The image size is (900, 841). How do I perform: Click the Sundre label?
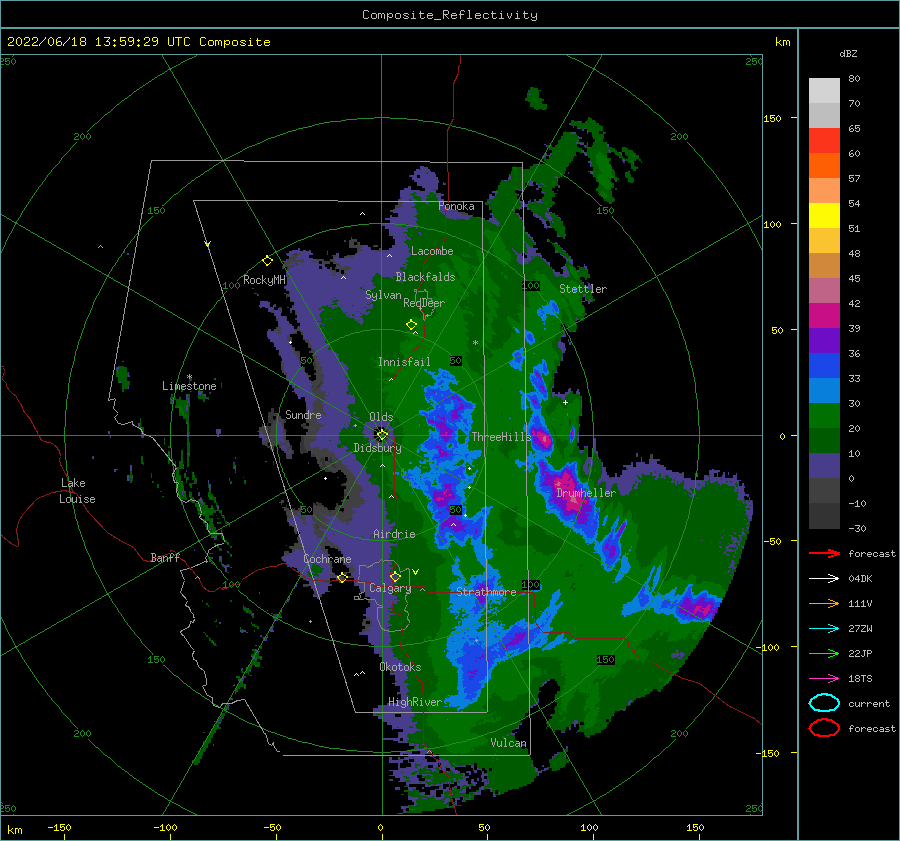303,414
